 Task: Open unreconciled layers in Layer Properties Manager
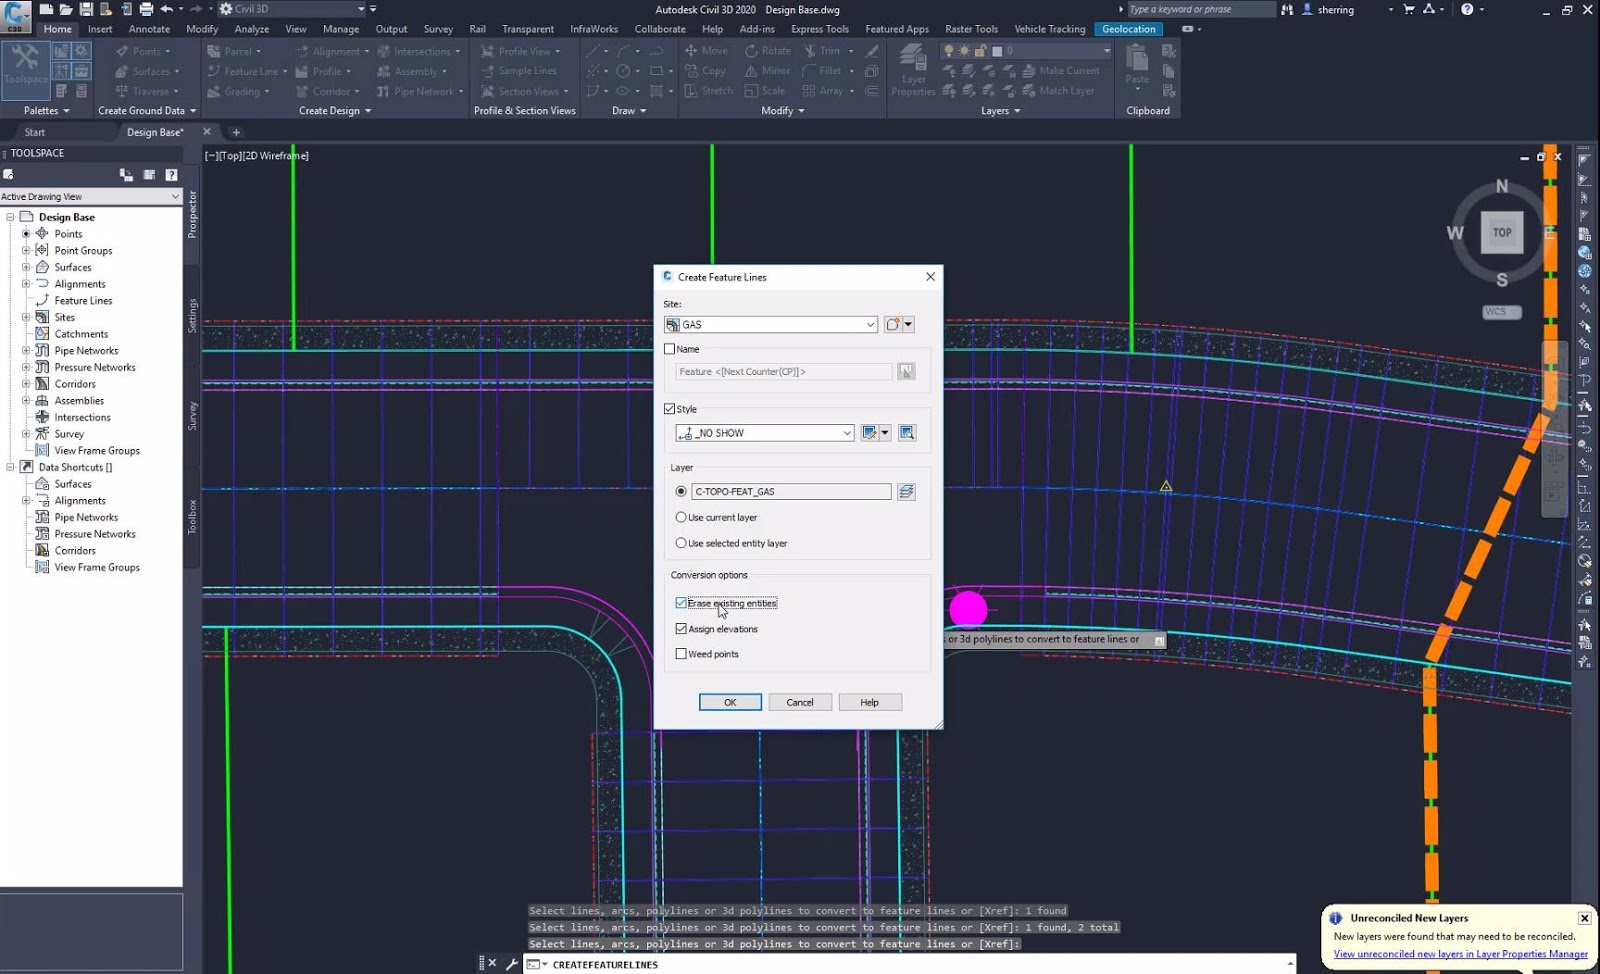coord(1458,954)
